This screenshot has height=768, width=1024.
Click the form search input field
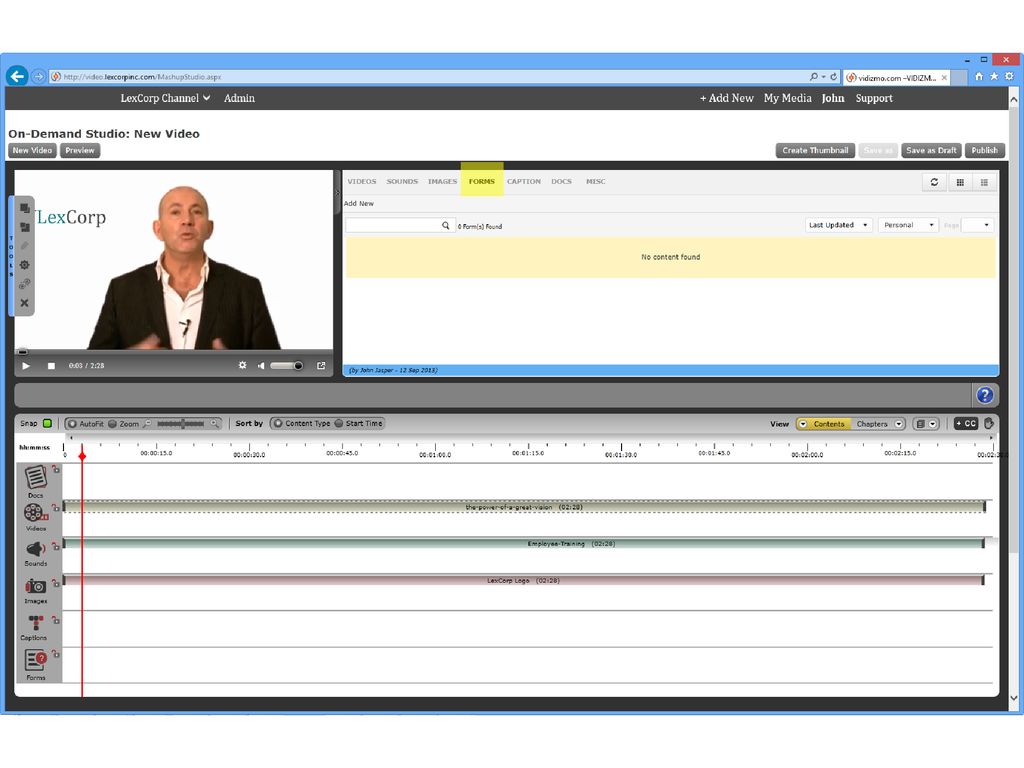click(393, 226)
